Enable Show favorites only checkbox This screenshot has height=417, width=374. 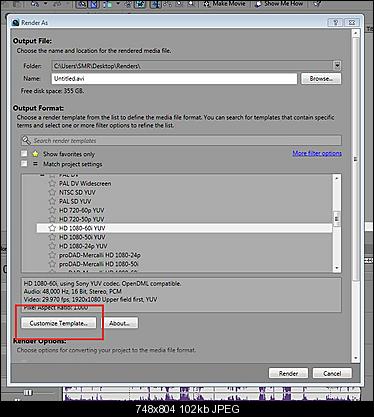tap(24, 154)
